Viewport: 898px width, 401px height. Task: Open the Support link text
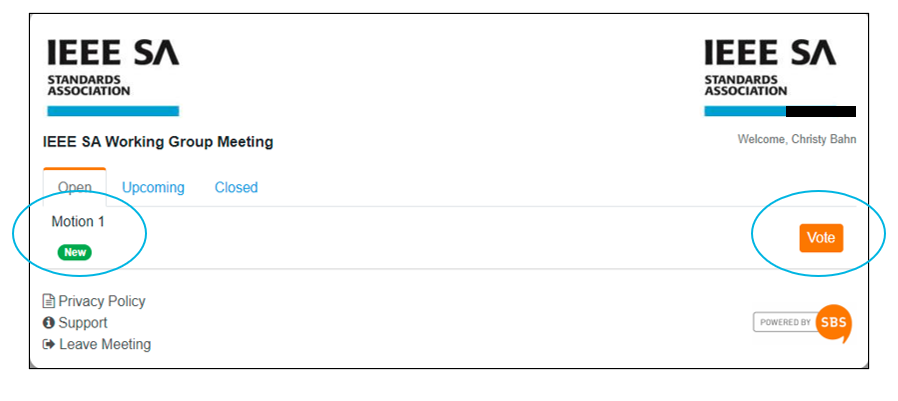click(83, 323)
